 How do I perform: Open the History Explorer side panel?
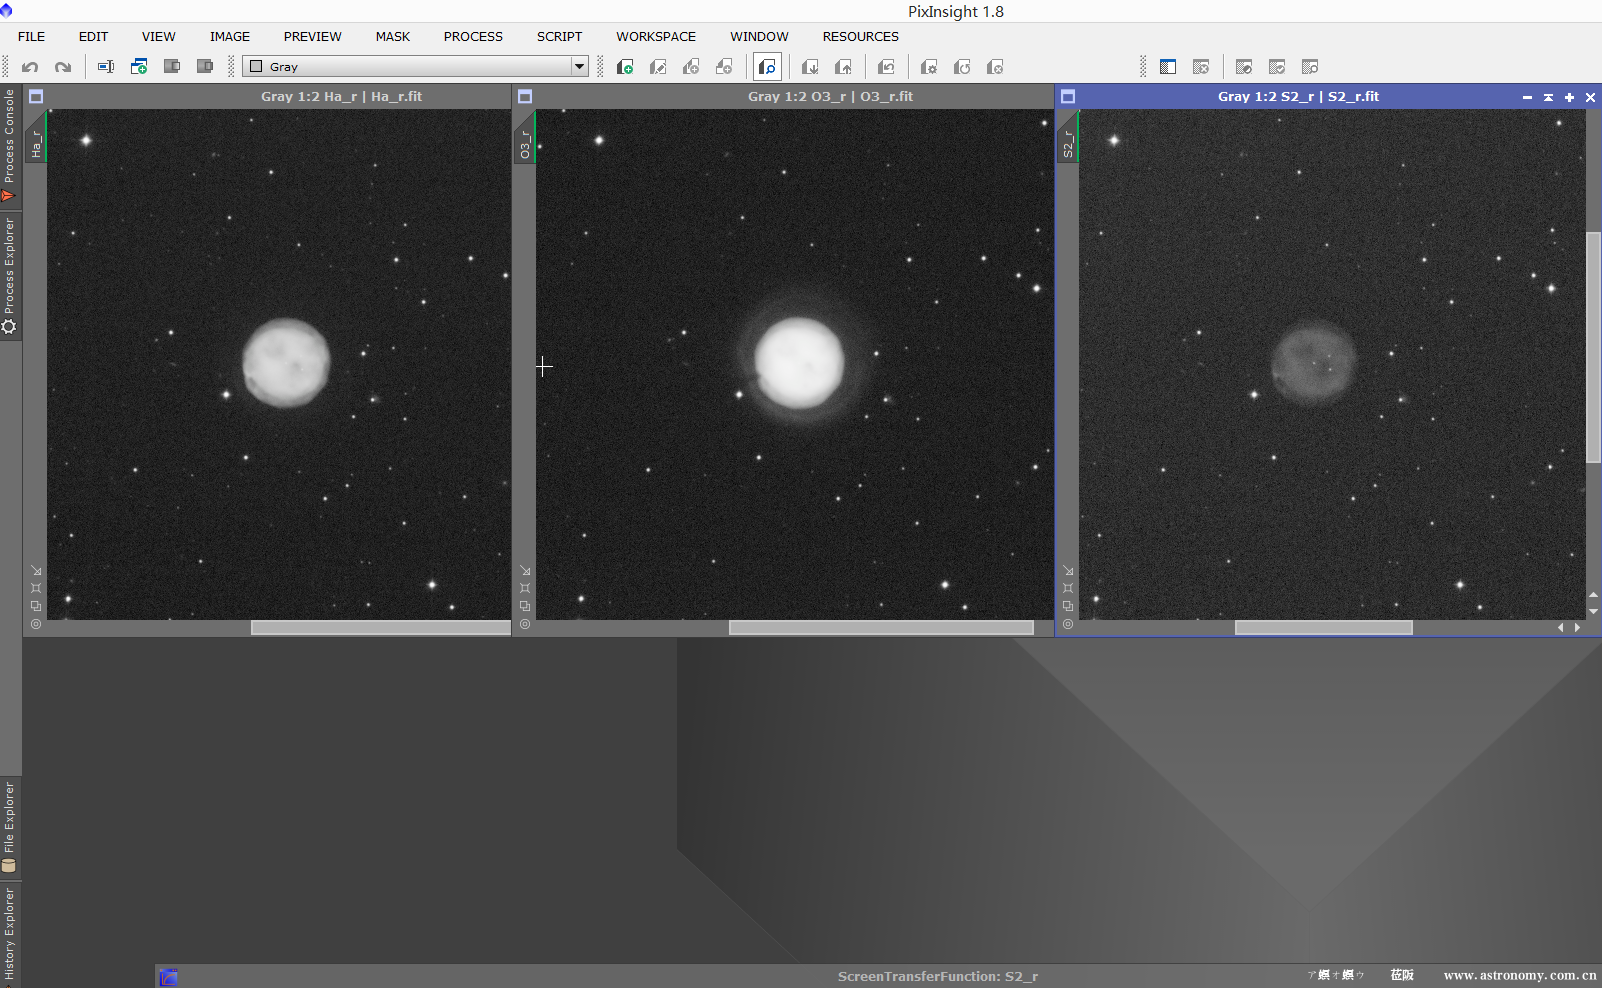(10, 934)
